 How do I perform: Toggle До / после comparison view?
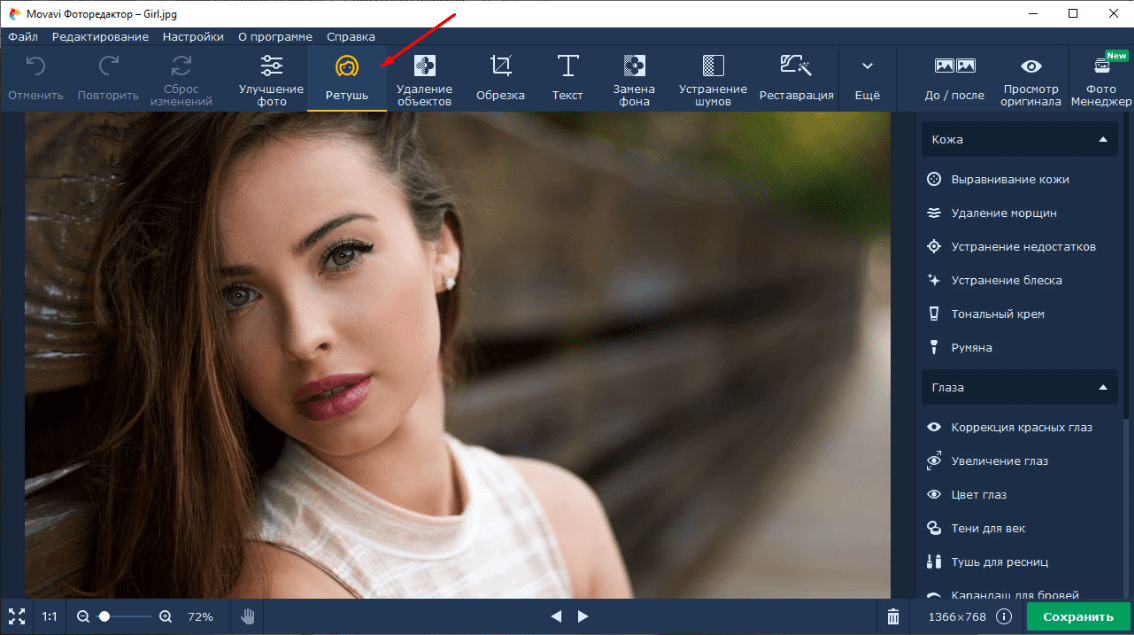tap(955, 79)
